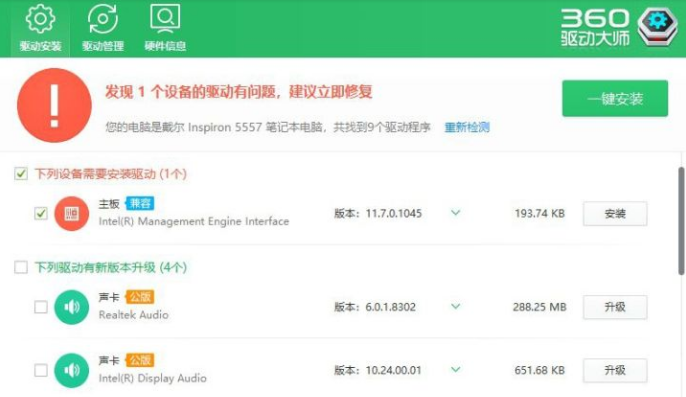The width and height of the screenshot is (686, 397).
Task: Click the Realtek Audio speaker icon
Action: (71, 307)
